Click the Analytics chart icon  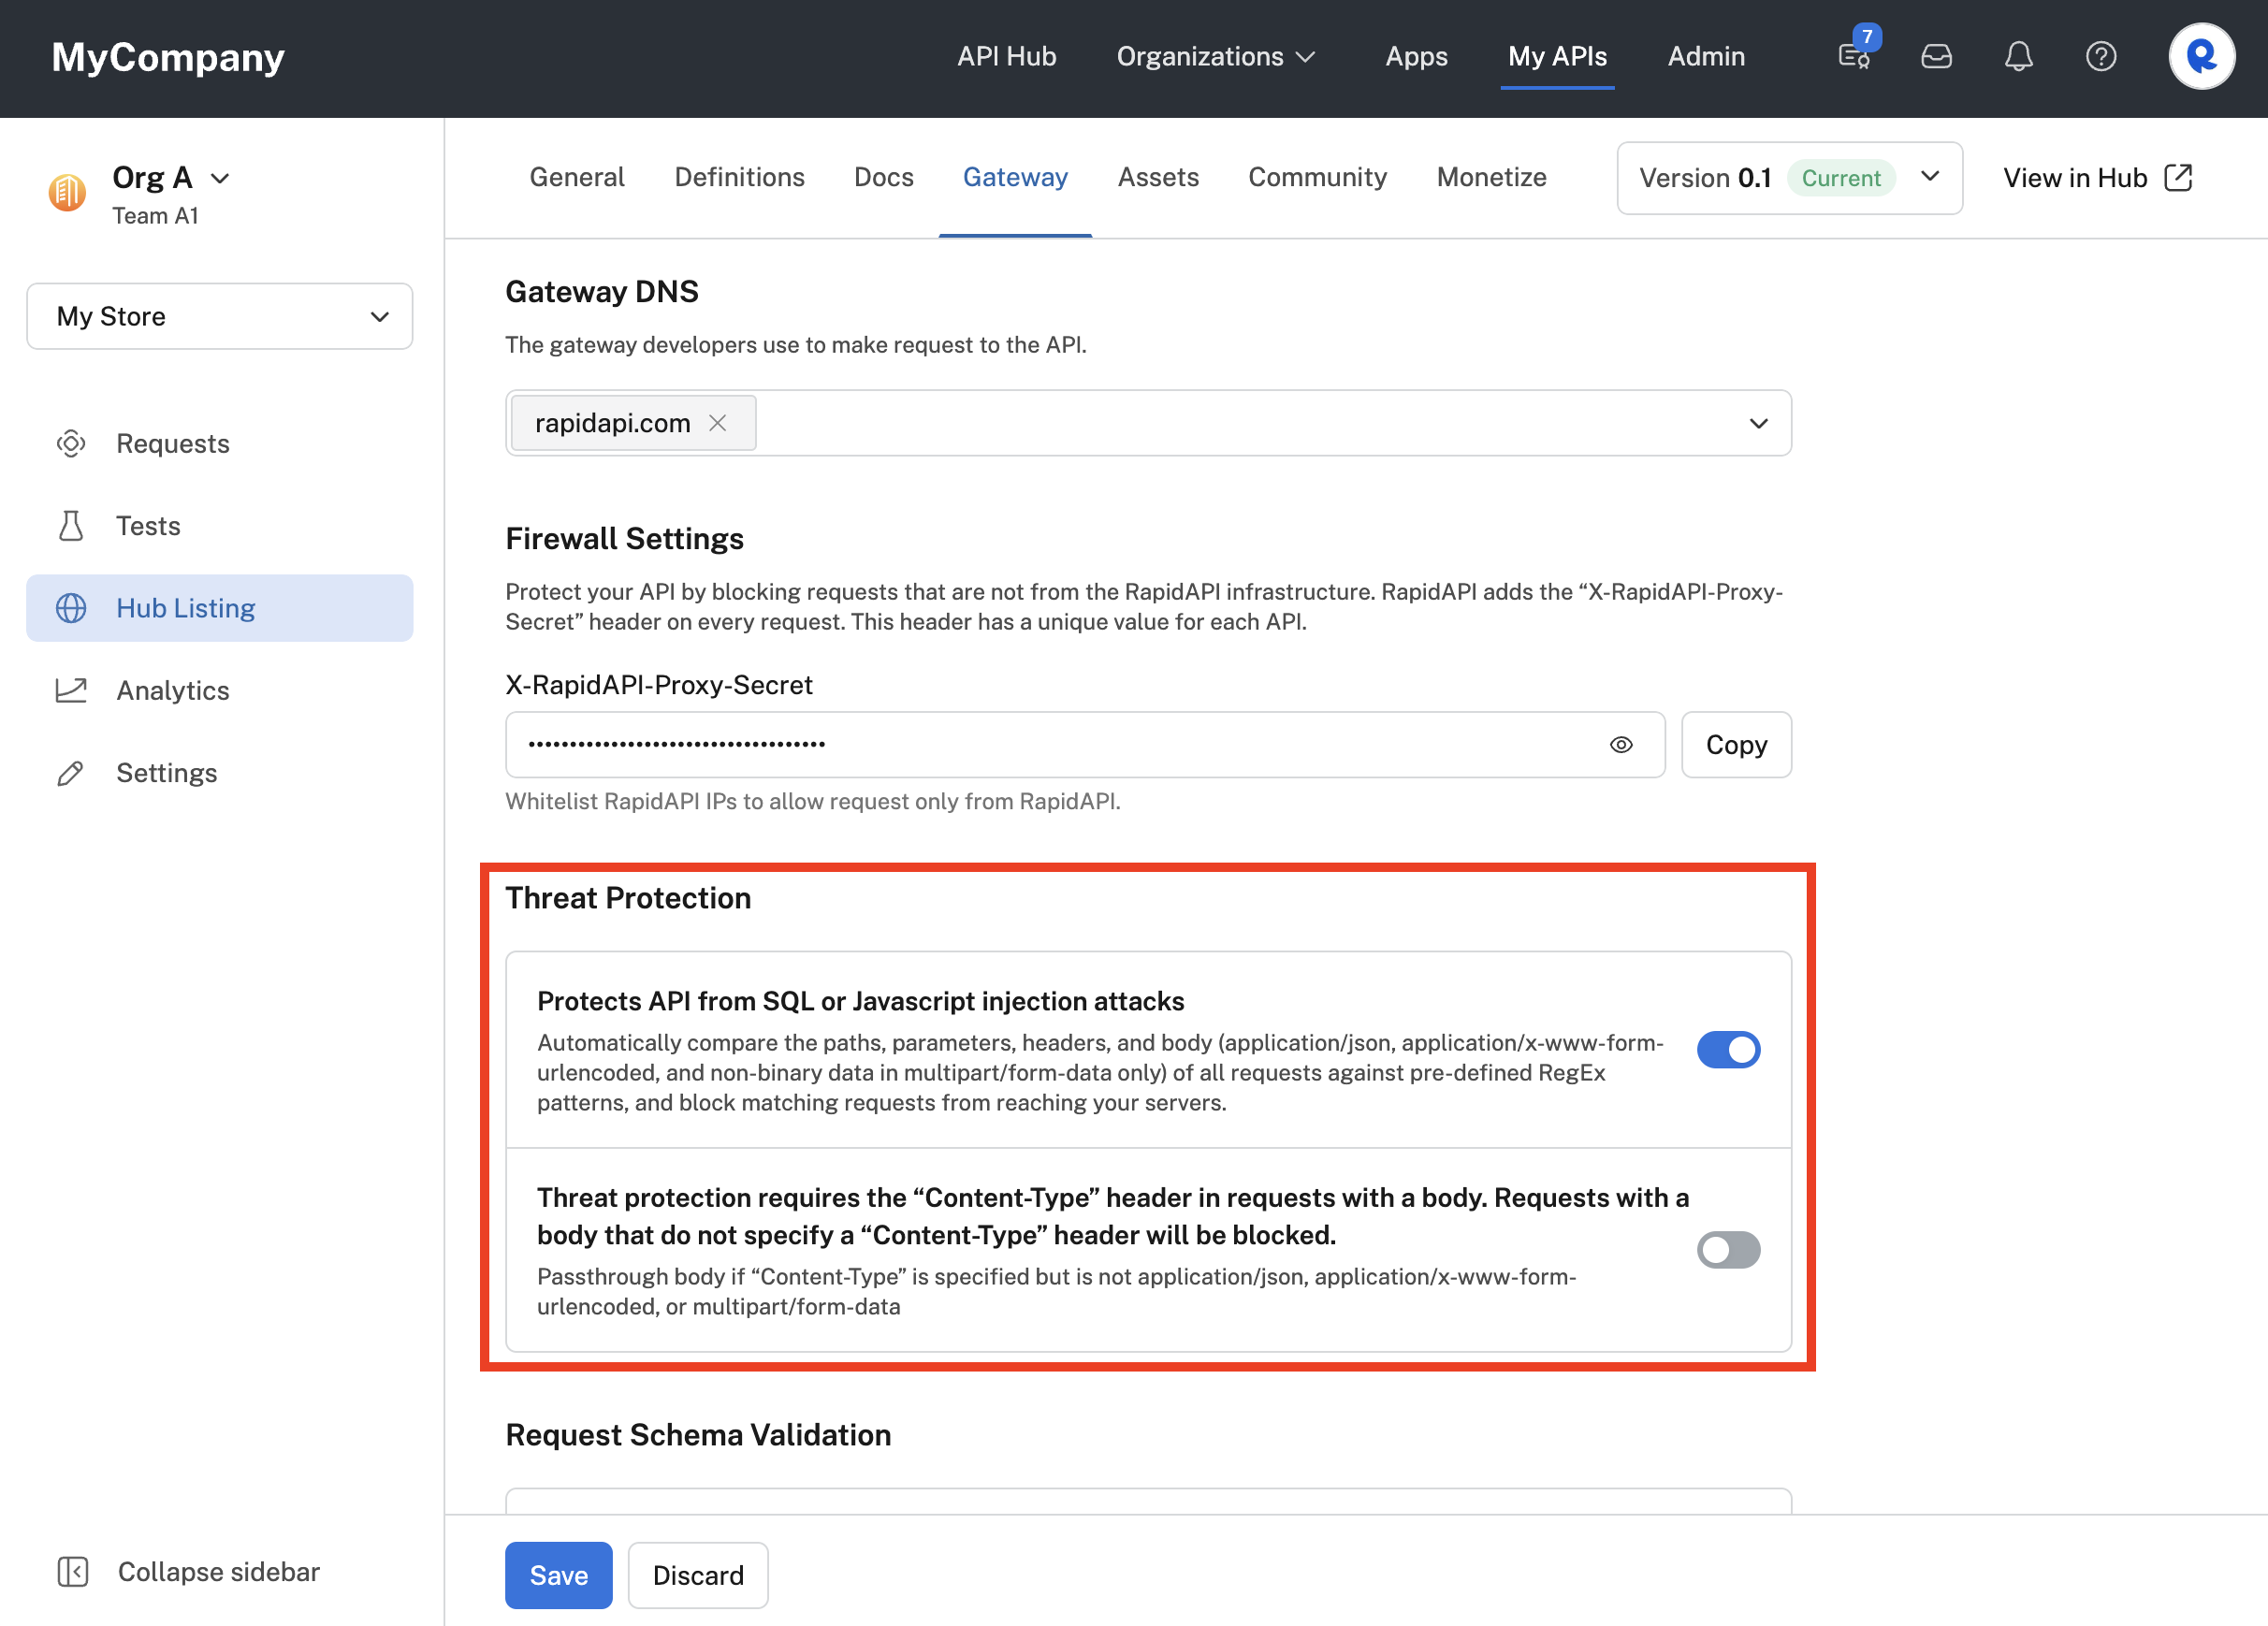pos(71,690)
